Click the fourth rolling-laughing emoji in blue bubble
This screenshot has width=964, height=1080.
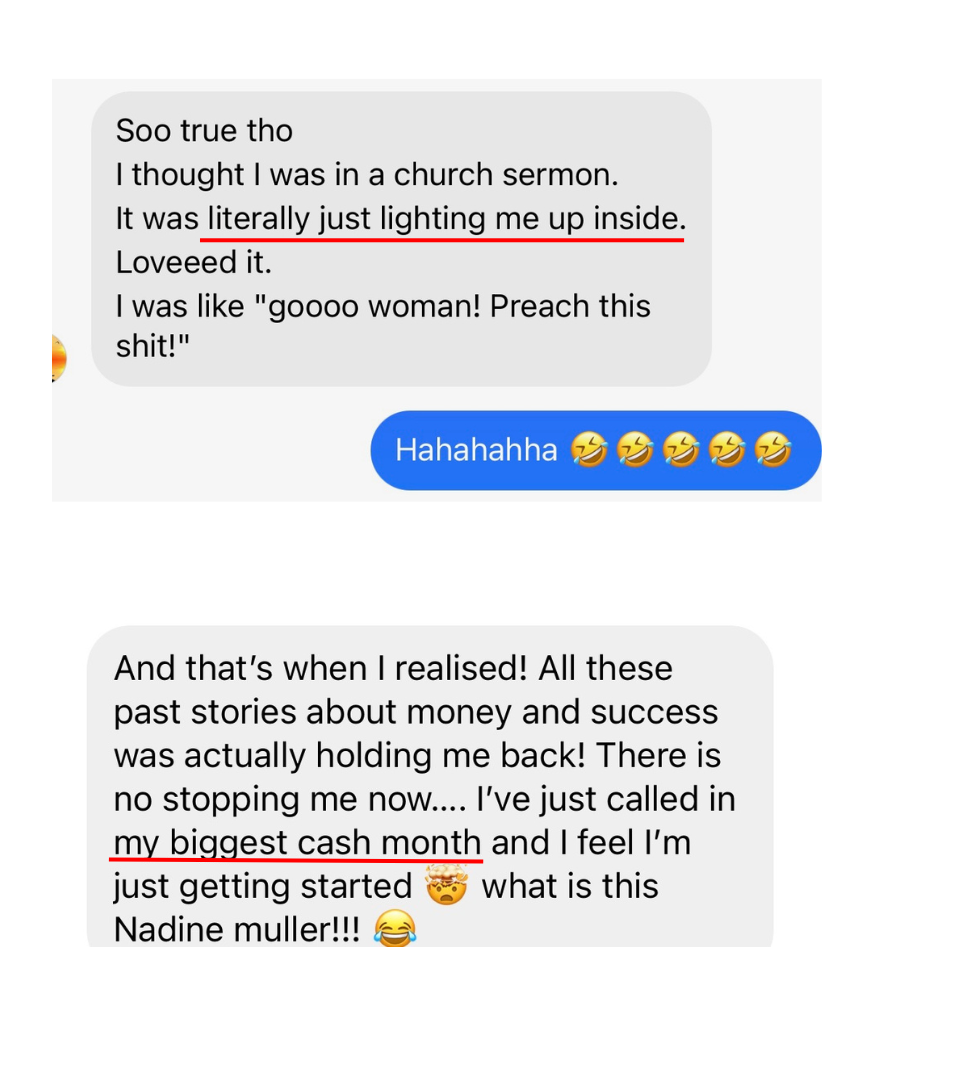(727, 450)
